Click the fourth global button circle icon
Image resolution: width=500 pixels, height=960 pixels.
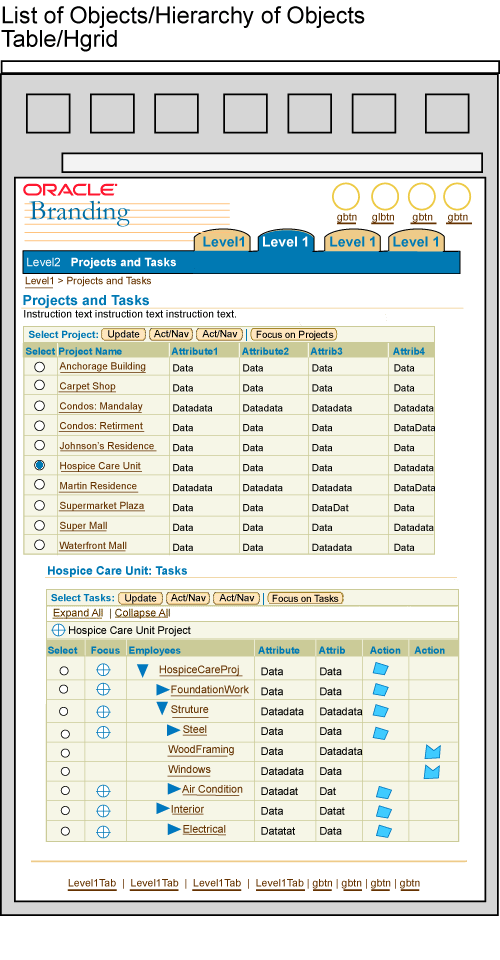point(457,197)
